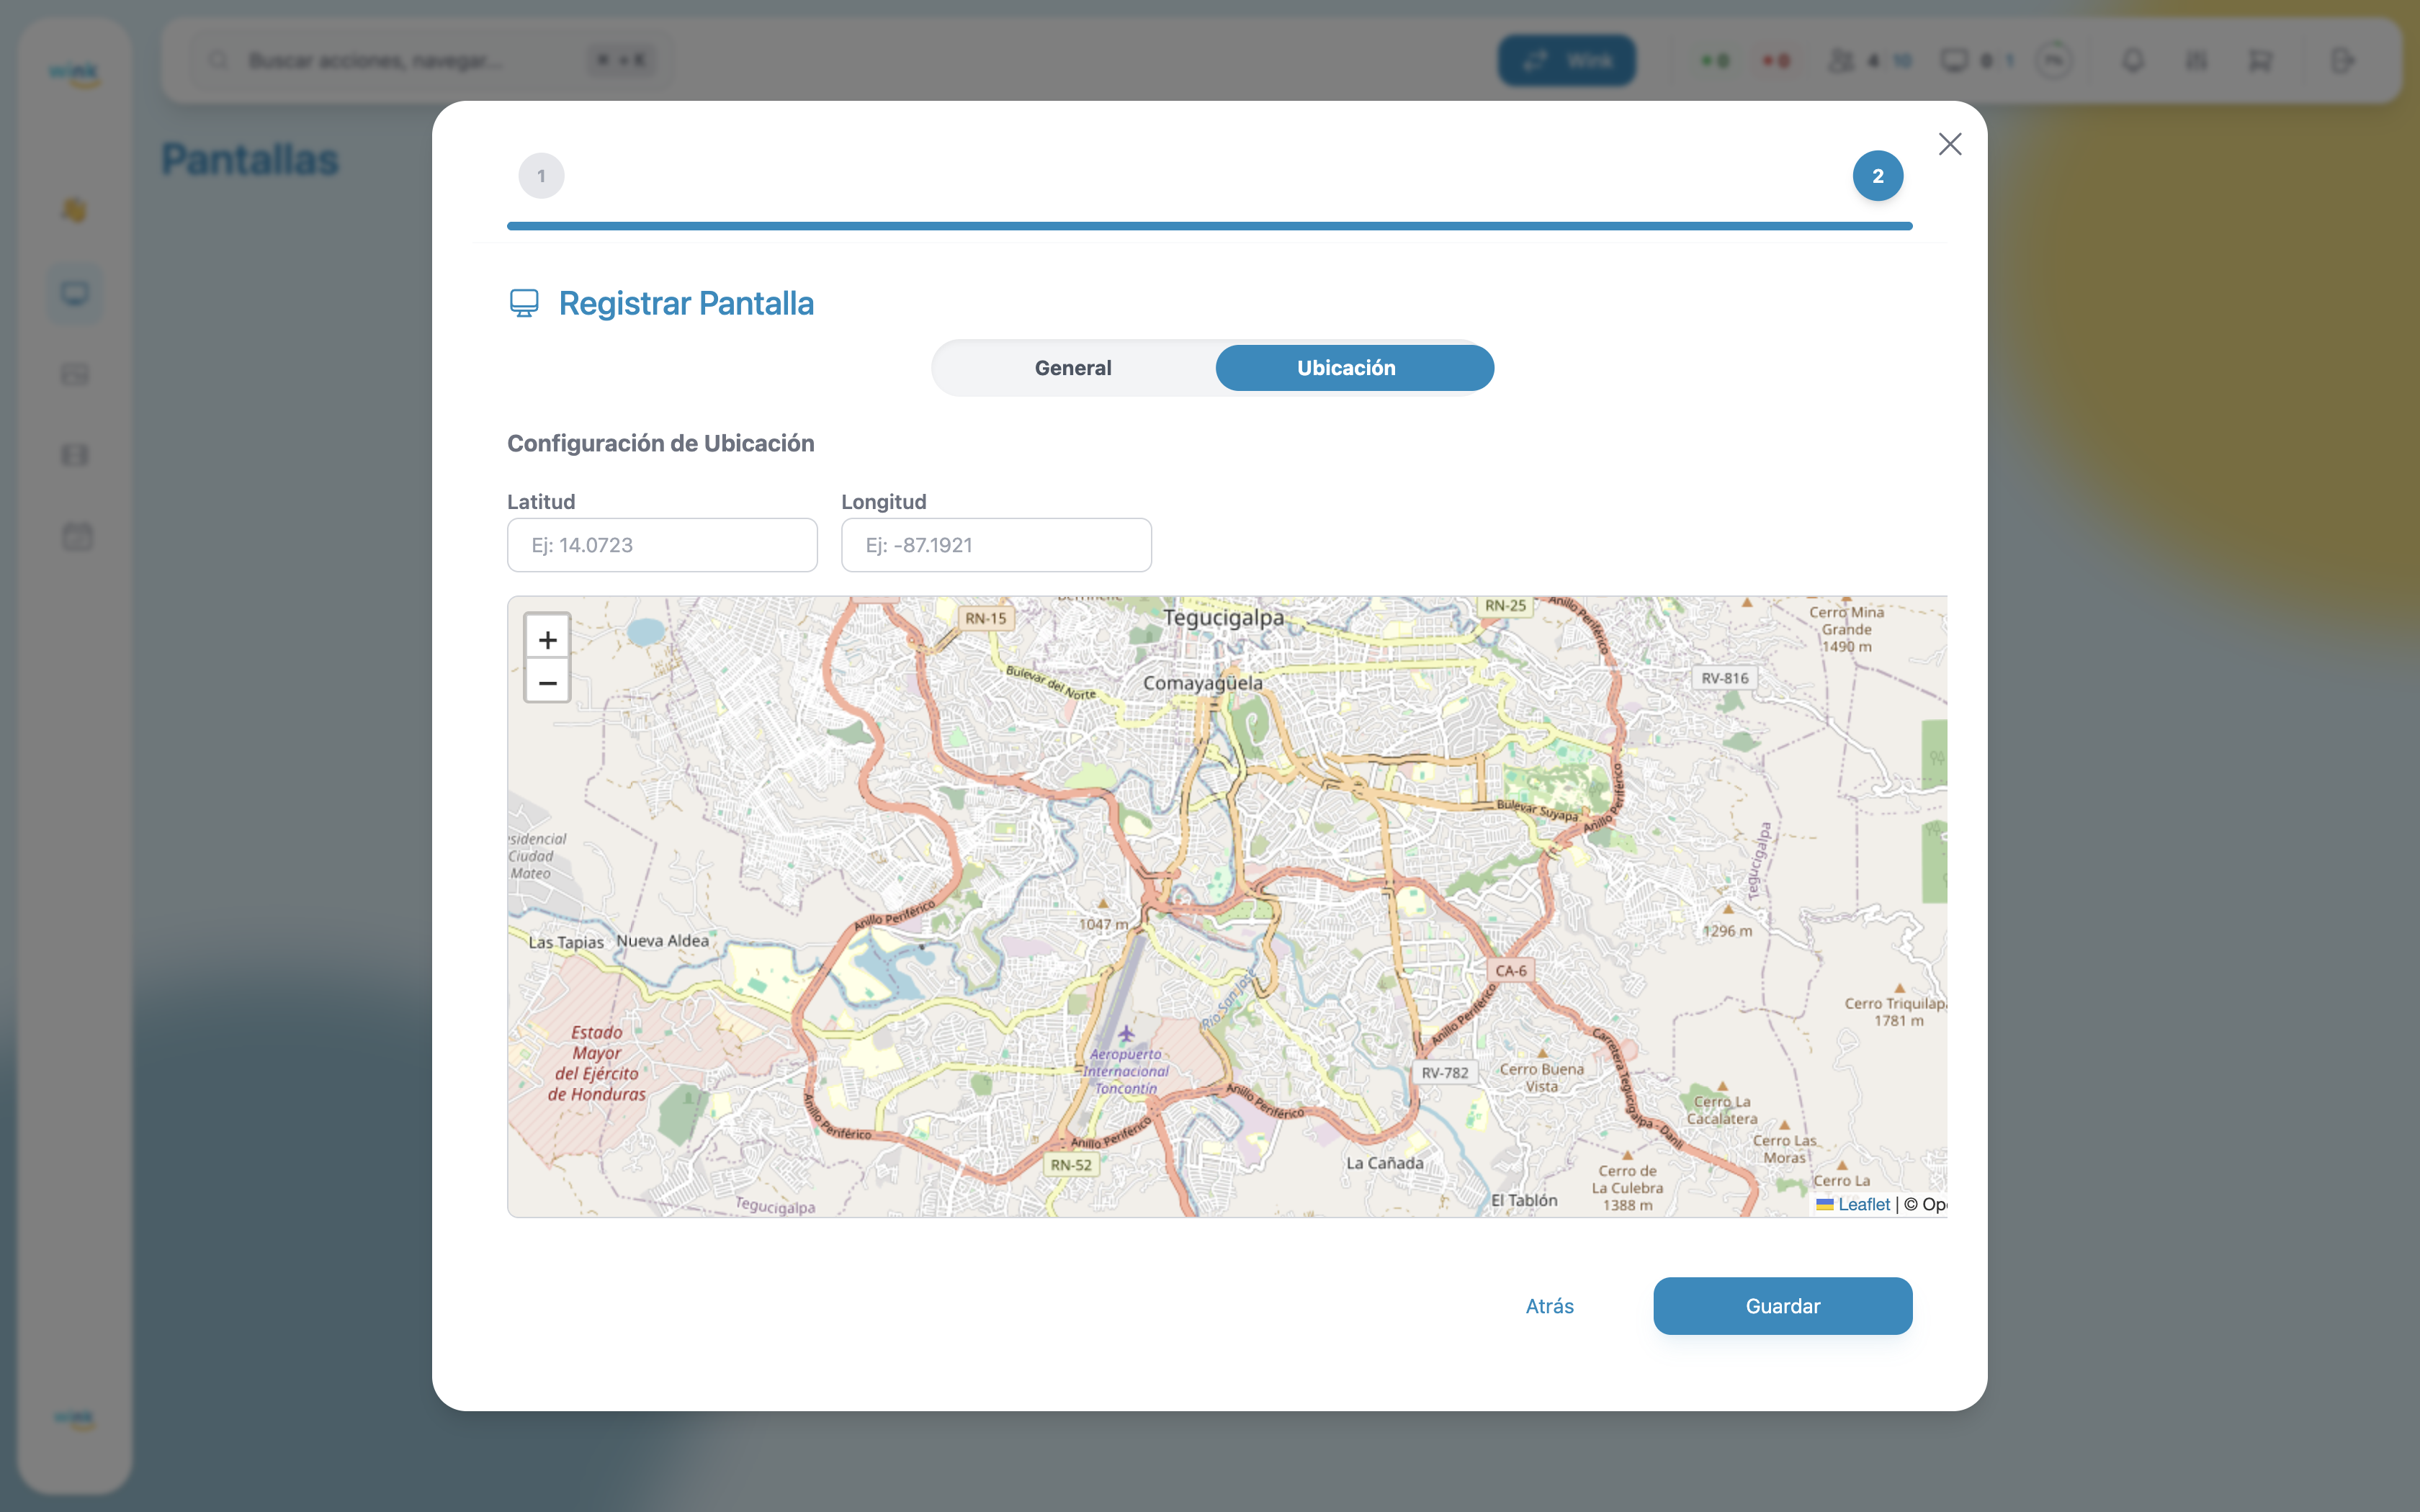Click the Cerro Buena Vista map label
The image size is (2420, 1512).
click(1541, 1077)
